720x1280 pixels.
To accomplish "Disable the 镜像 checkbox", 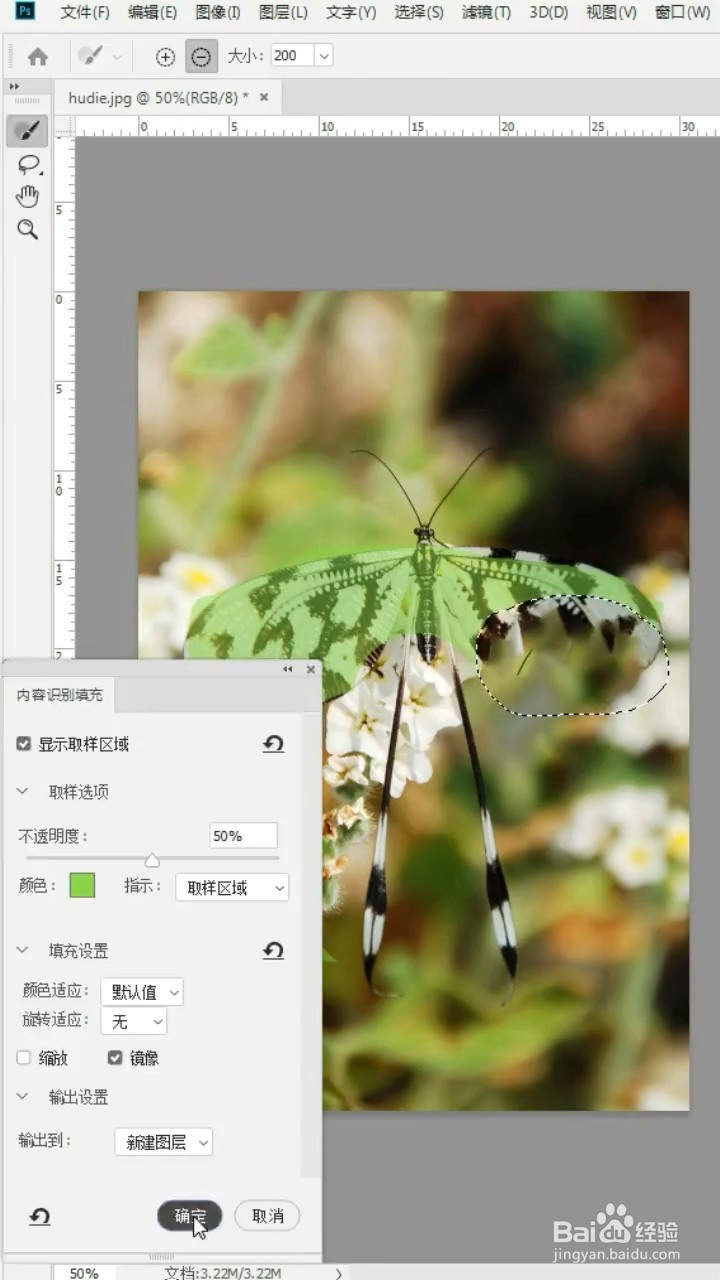I will (x=115, y=1057).
